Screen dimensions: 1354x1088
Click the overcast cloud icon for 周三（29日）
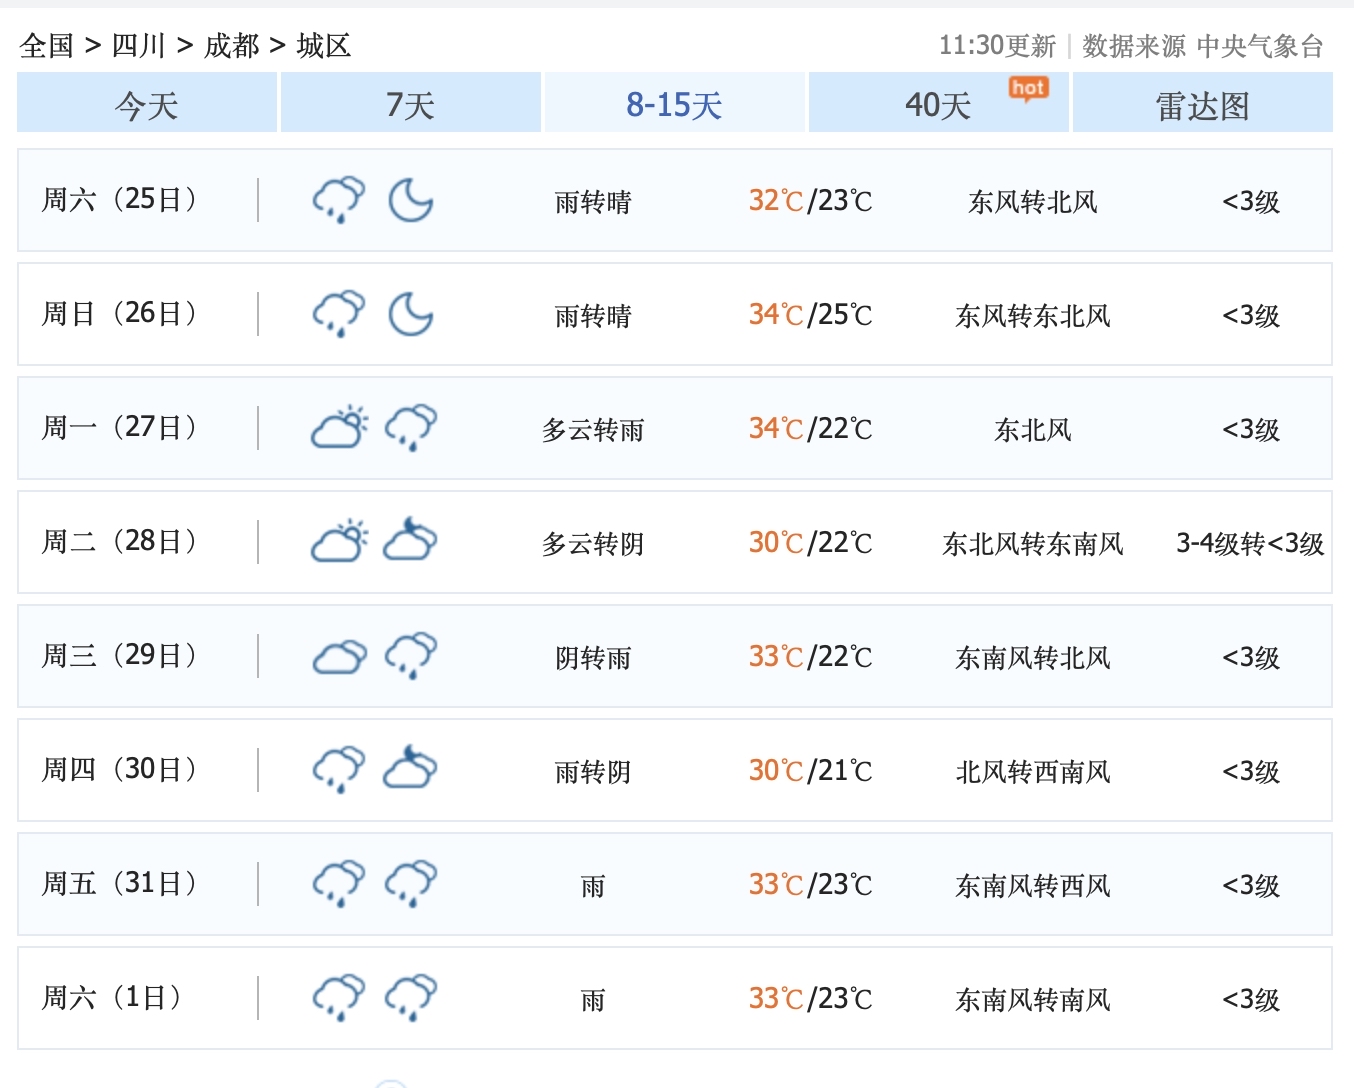pyautogui.click(x=338, y=655)
